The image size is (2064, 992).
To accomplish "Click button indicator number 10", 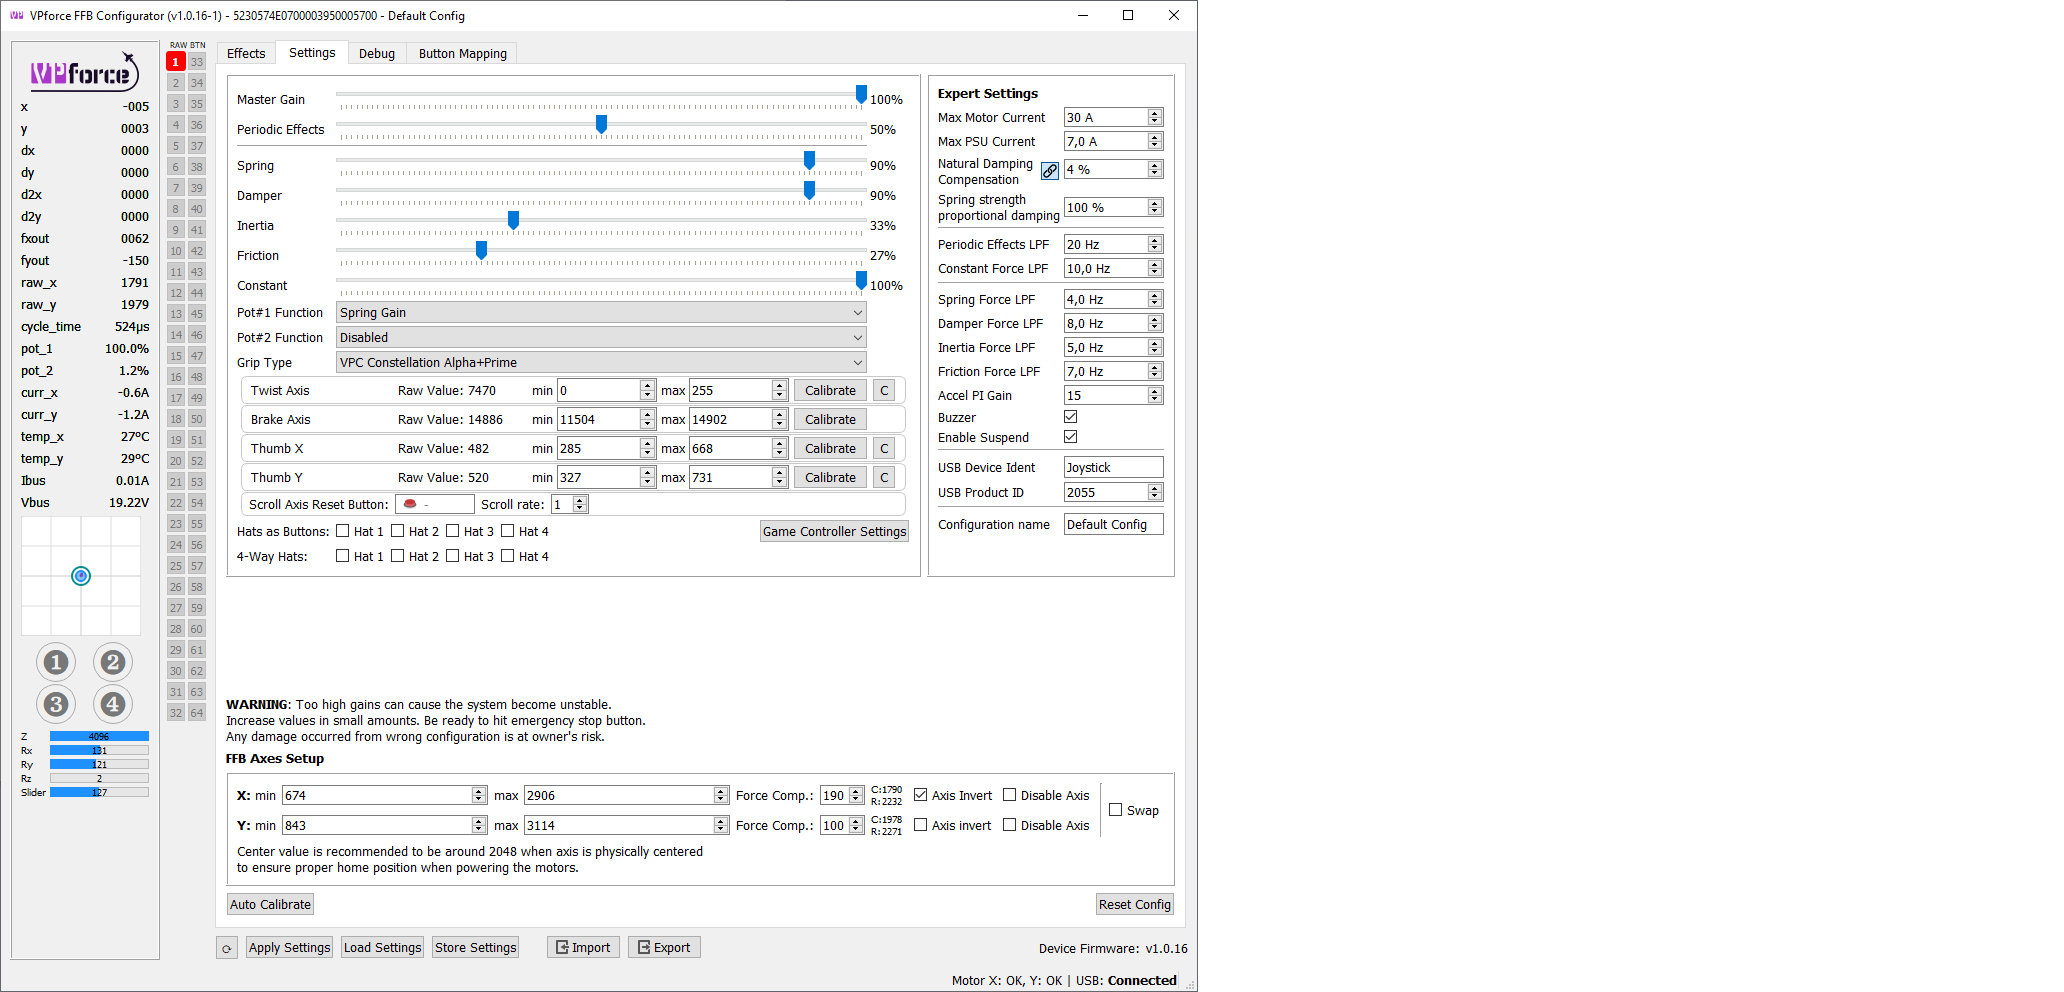I will pyautogui.click(x=176, y=251).
